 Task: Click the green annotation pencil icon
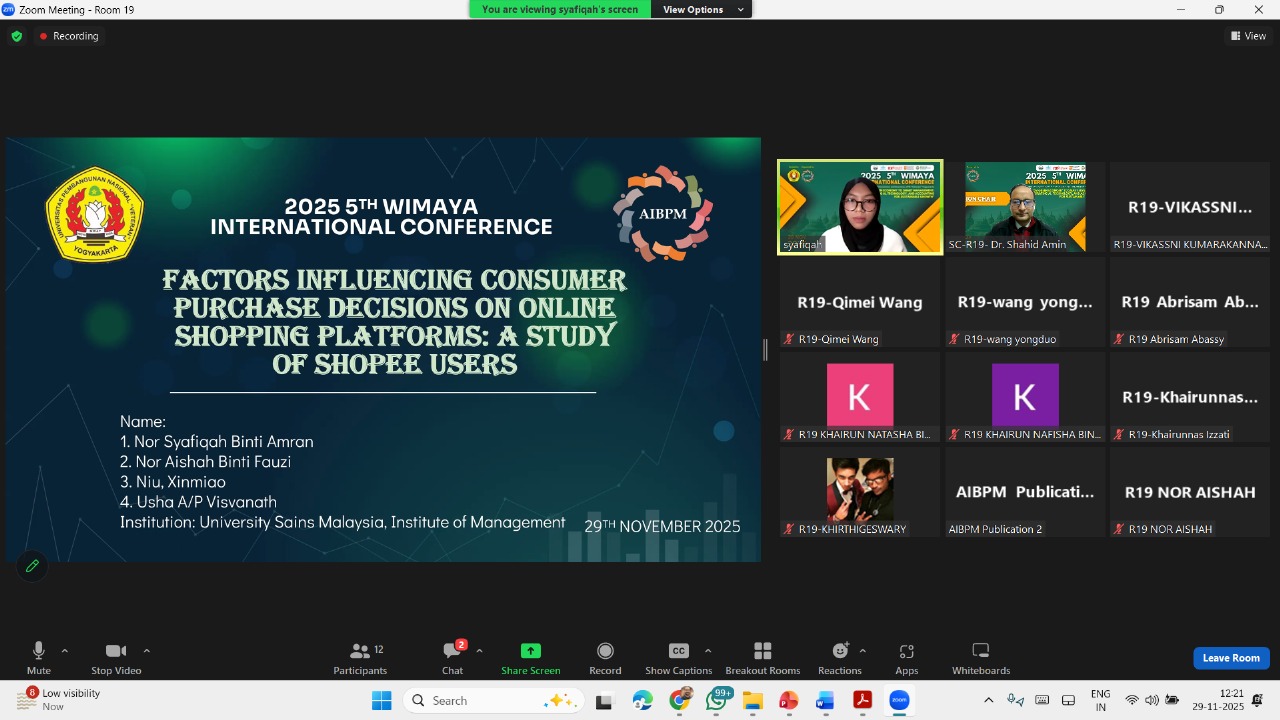tap(32, 566)
